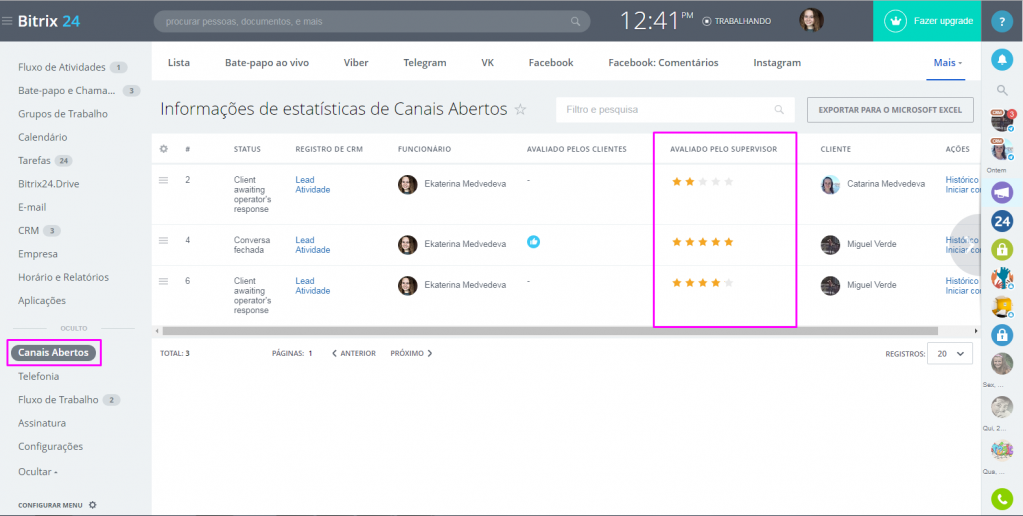Open the purple video call icon in sidebar
The height and width of the screenshot is (516, 1023).
pyautogui.click(x=1002, y=192)
